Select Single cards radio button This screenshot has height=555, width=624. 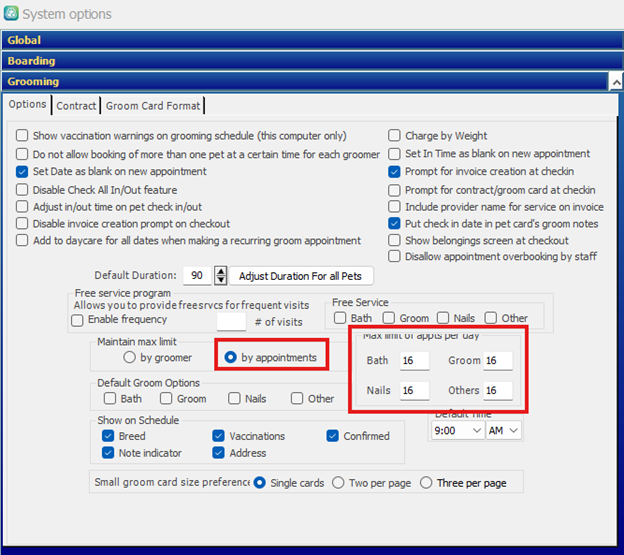[259, 483]
